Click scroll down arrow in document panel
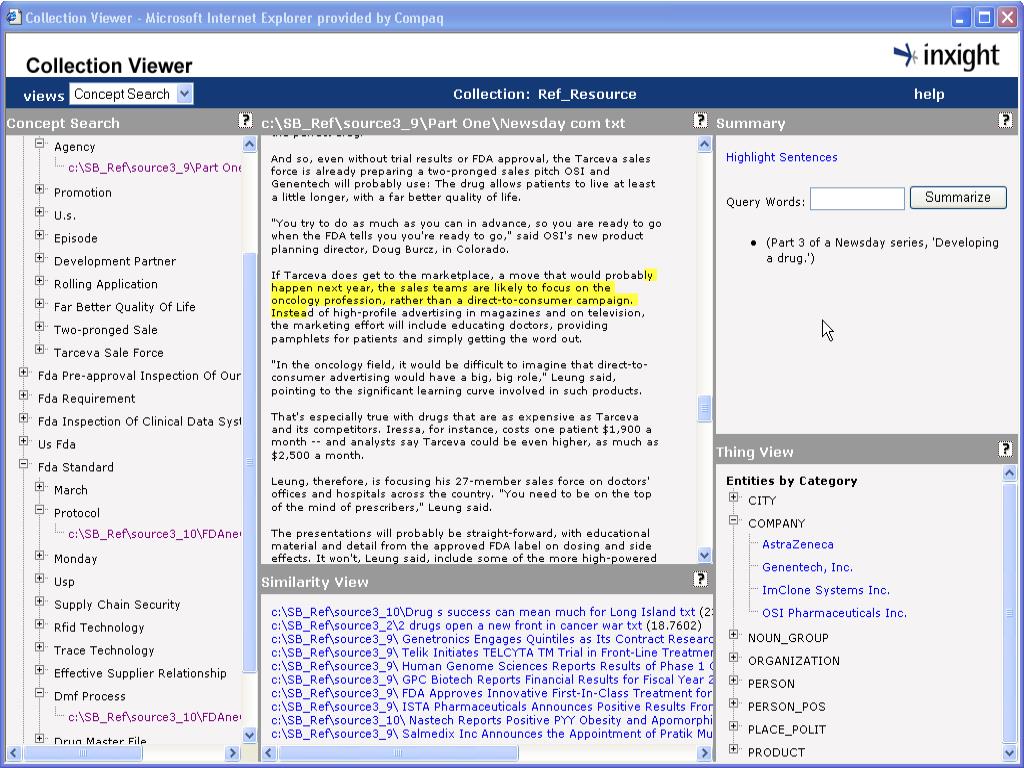Image resolution: width=1024 pixels, height=768 pixels. tap(704, 555)
